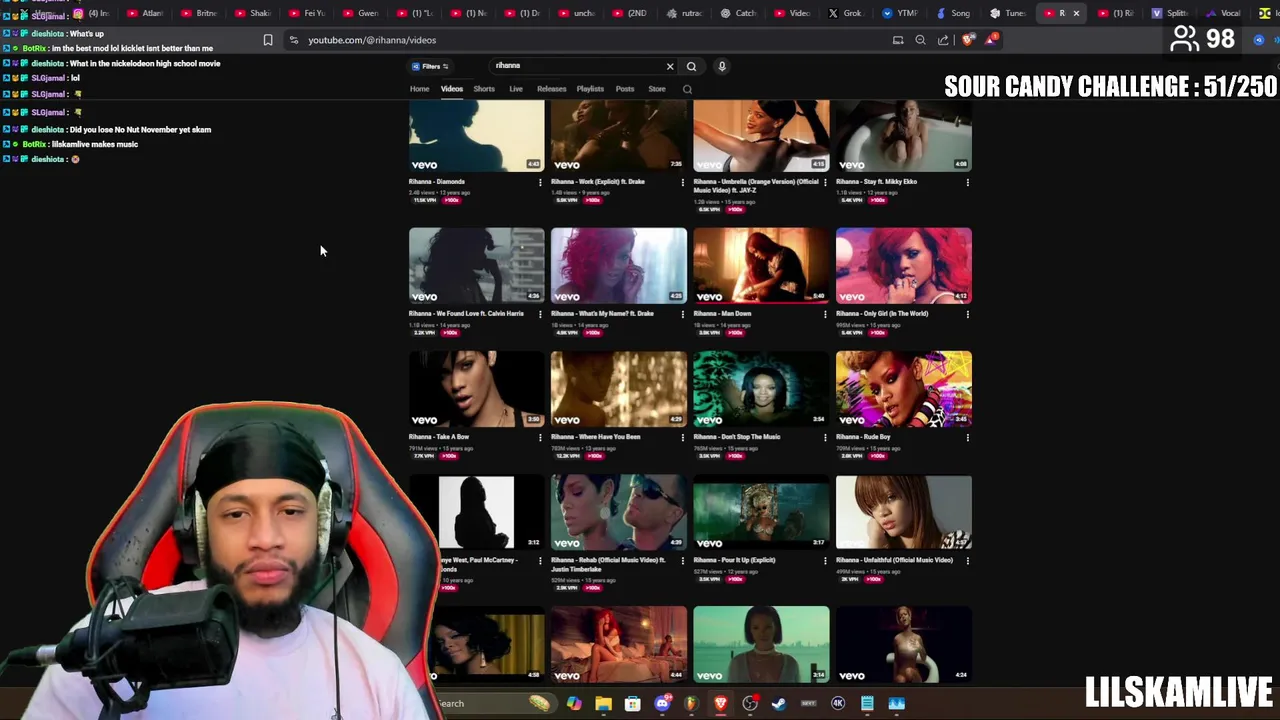Open What's My Name? video thumbnail

619,265
